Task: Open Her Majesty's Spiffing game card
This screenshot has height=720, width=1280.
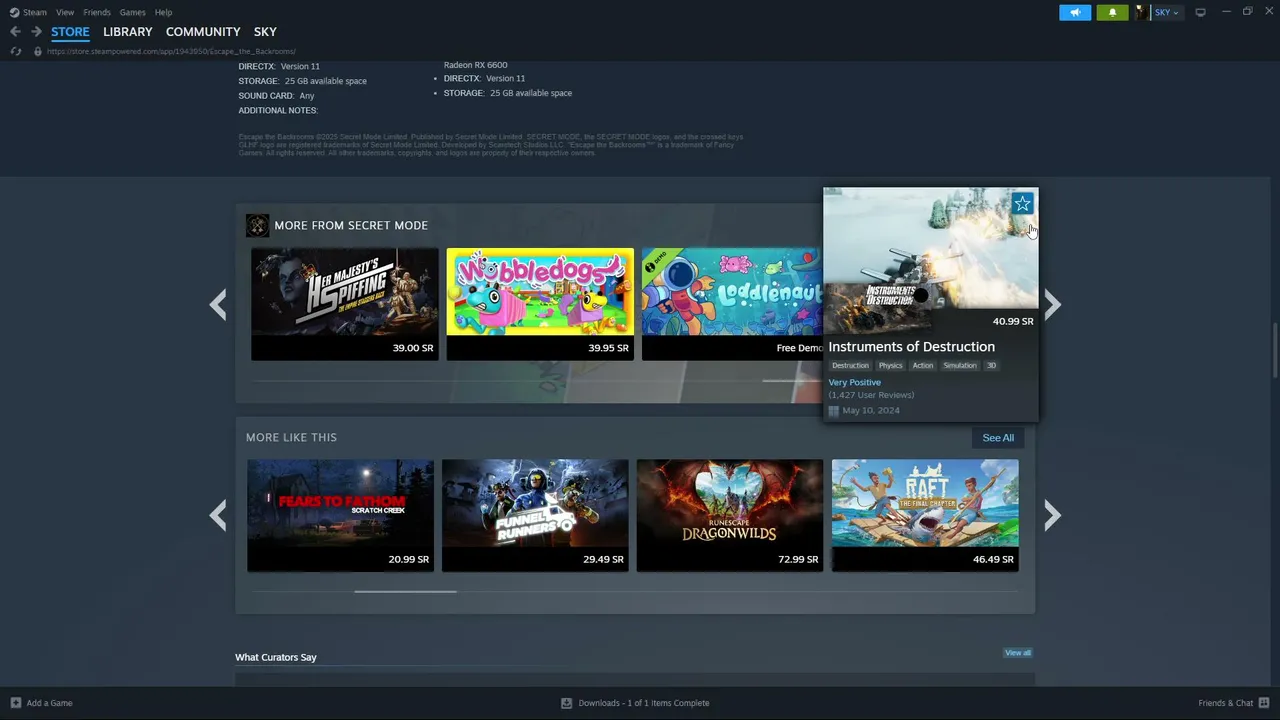Action: pos(345,304)
